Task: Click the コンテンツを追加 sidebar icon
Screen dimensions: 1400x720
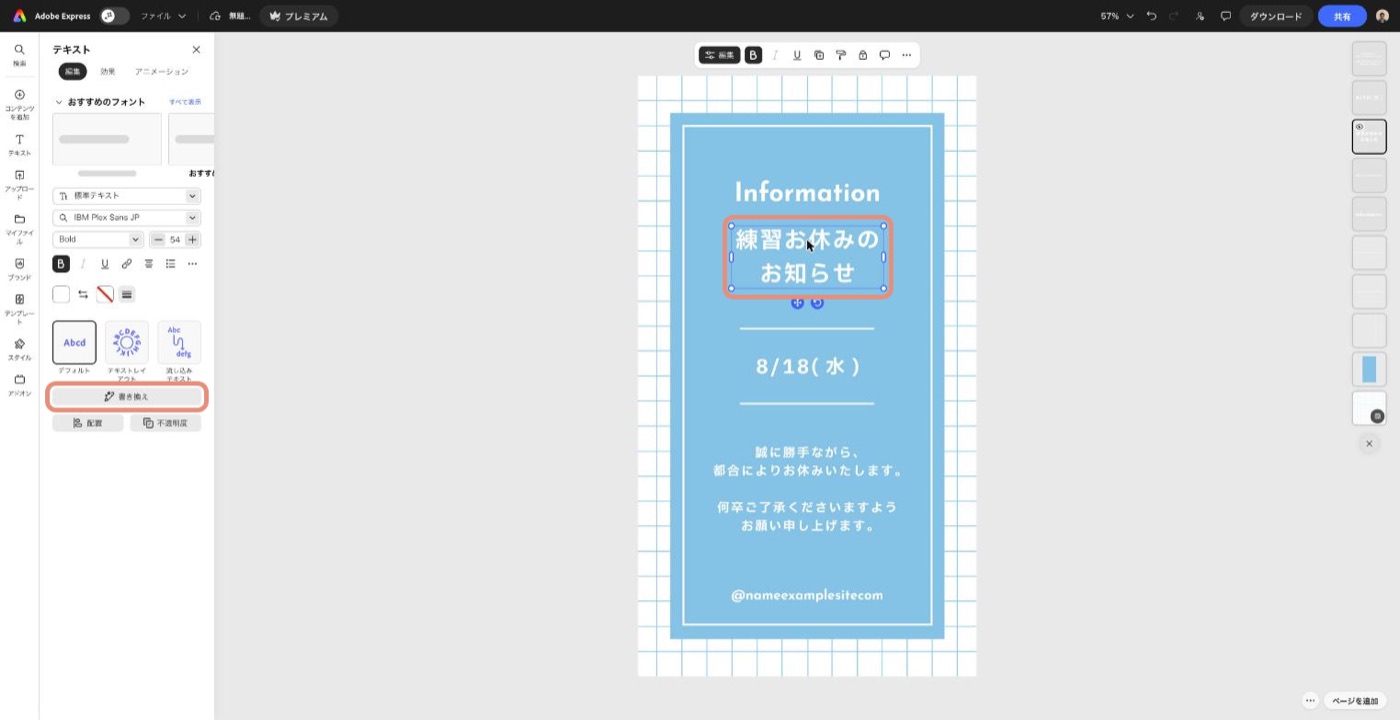Action: point(19,104)
